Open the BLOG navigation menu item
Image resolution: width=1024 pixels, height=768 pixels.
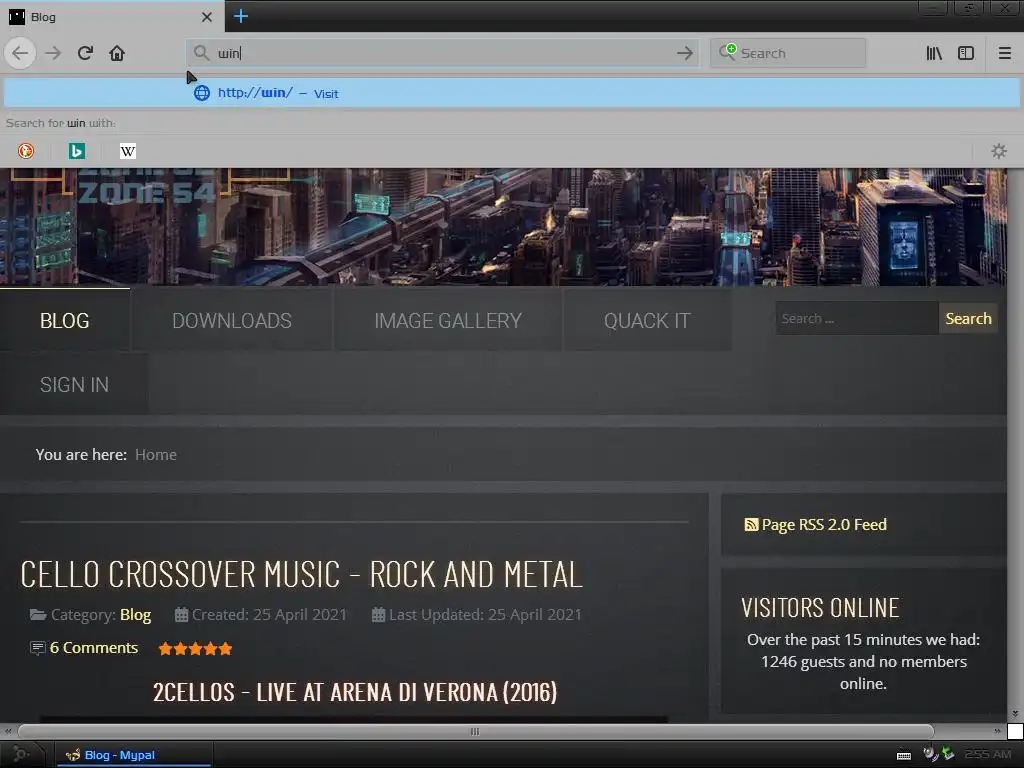65,321
